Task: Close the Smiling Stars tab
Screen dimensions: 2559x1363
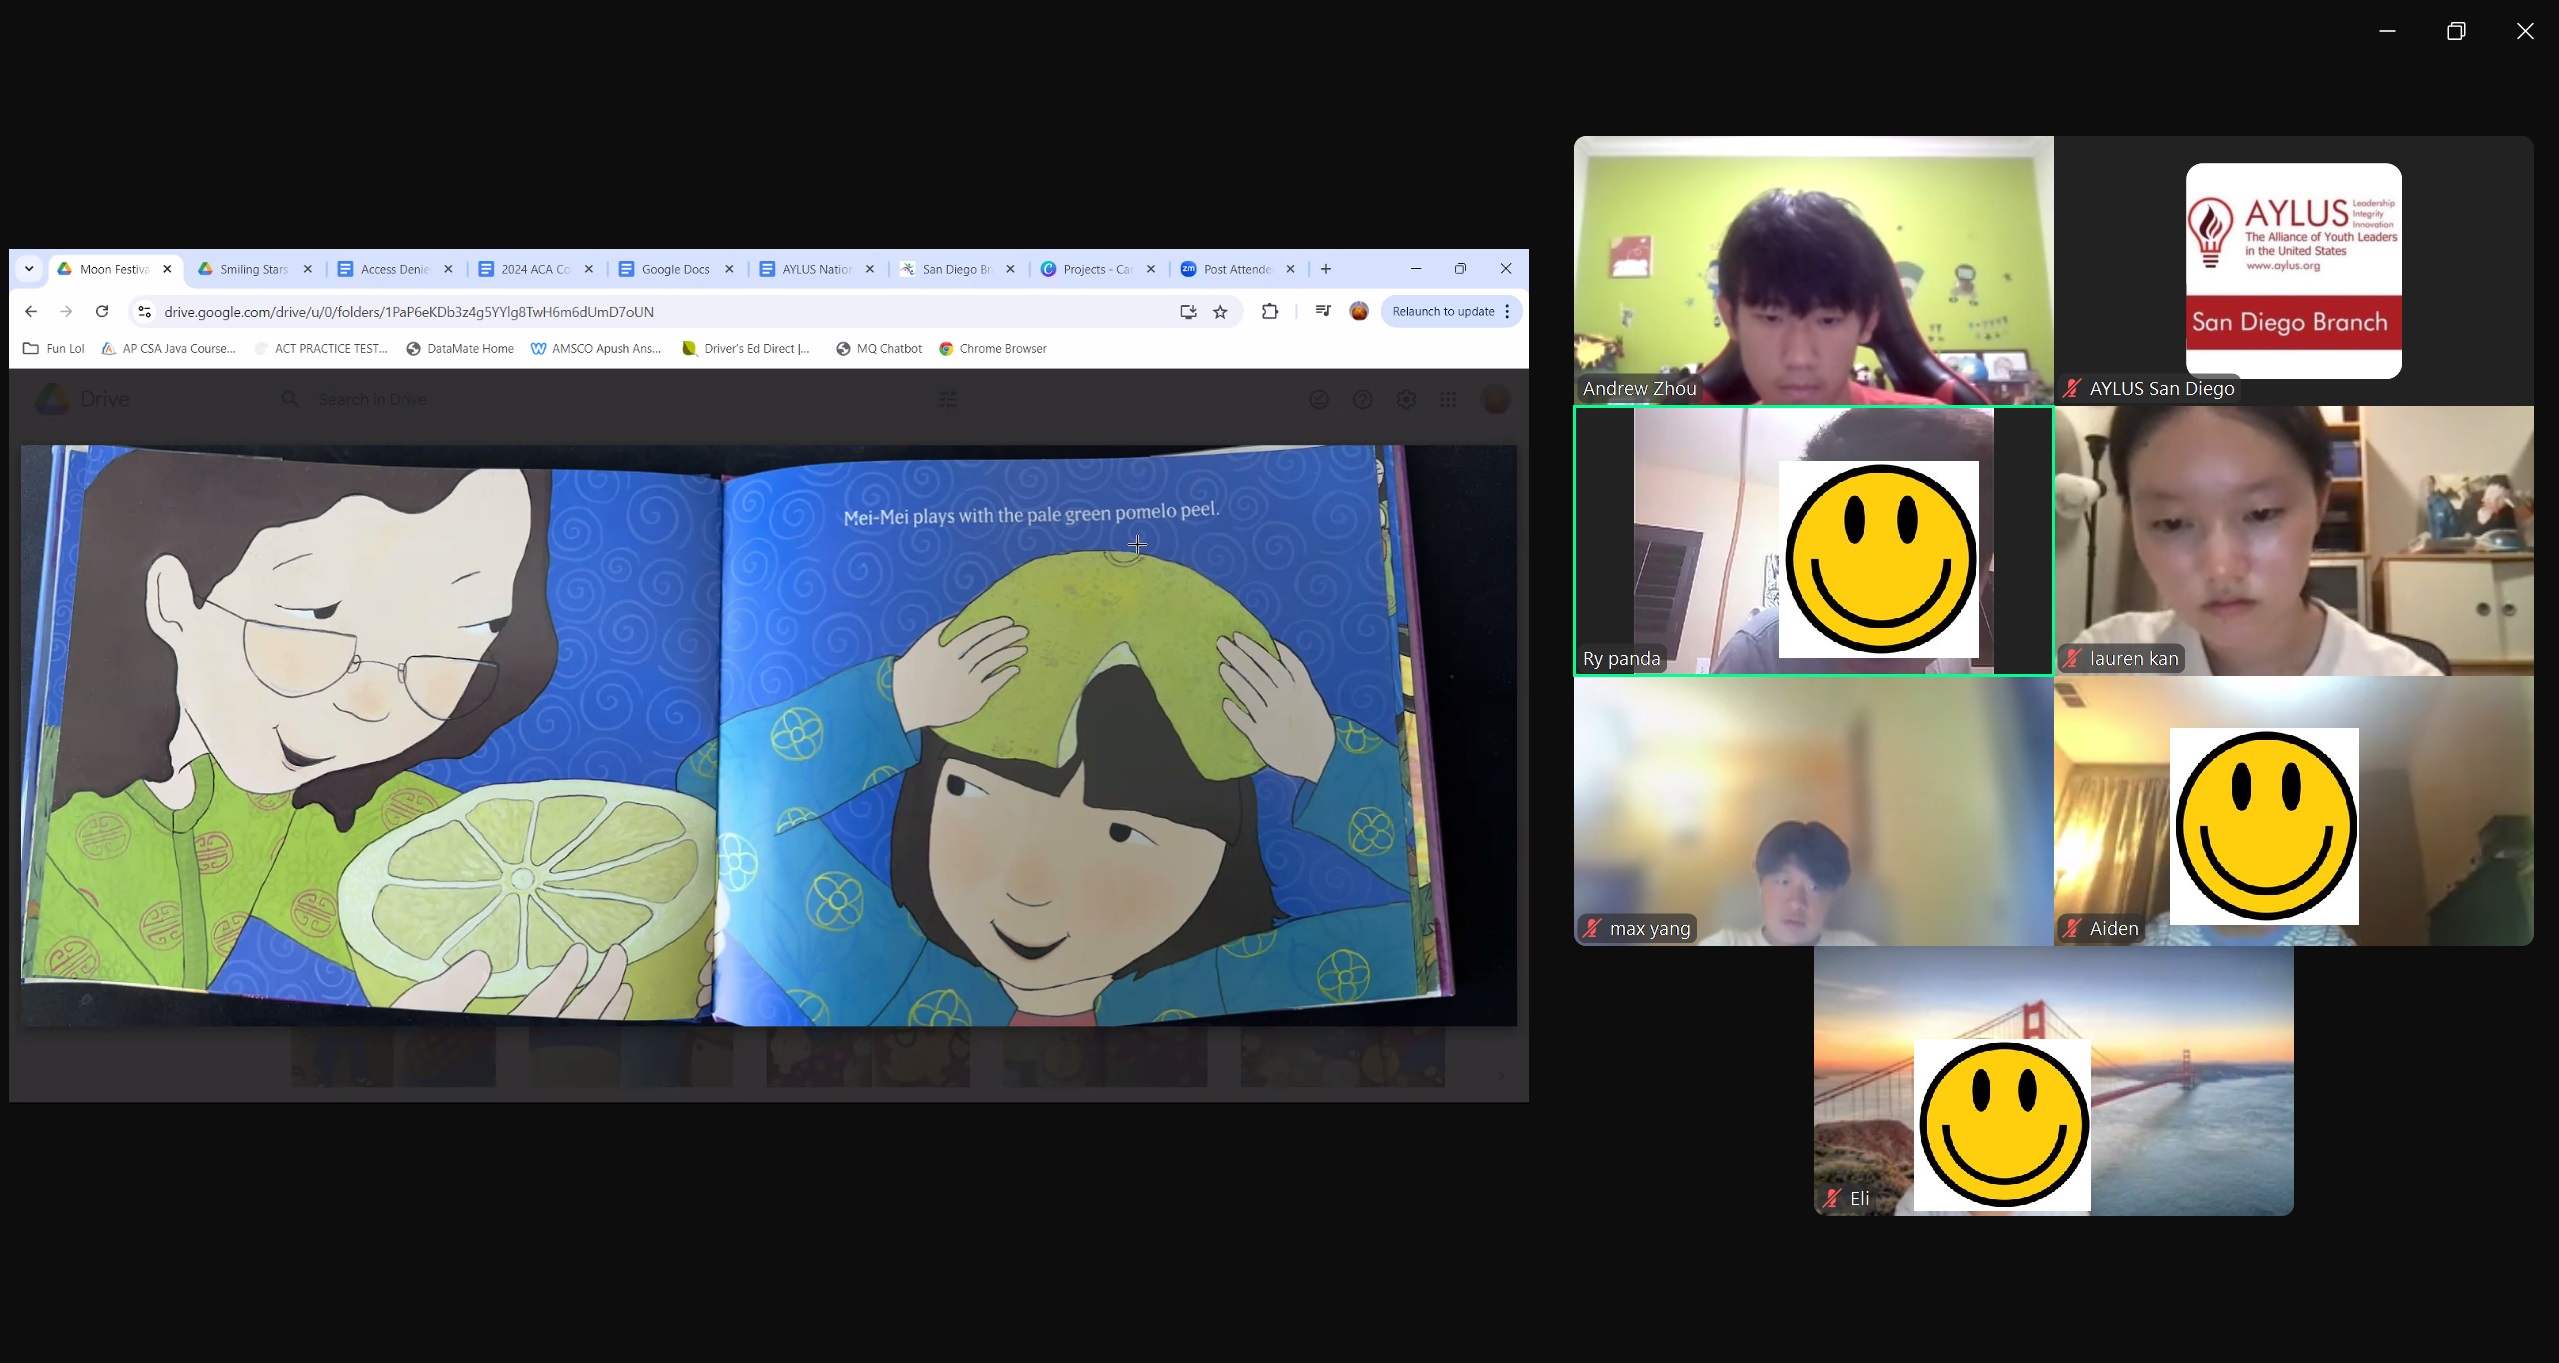Action: pyautogui.click(x=308, y=269)
